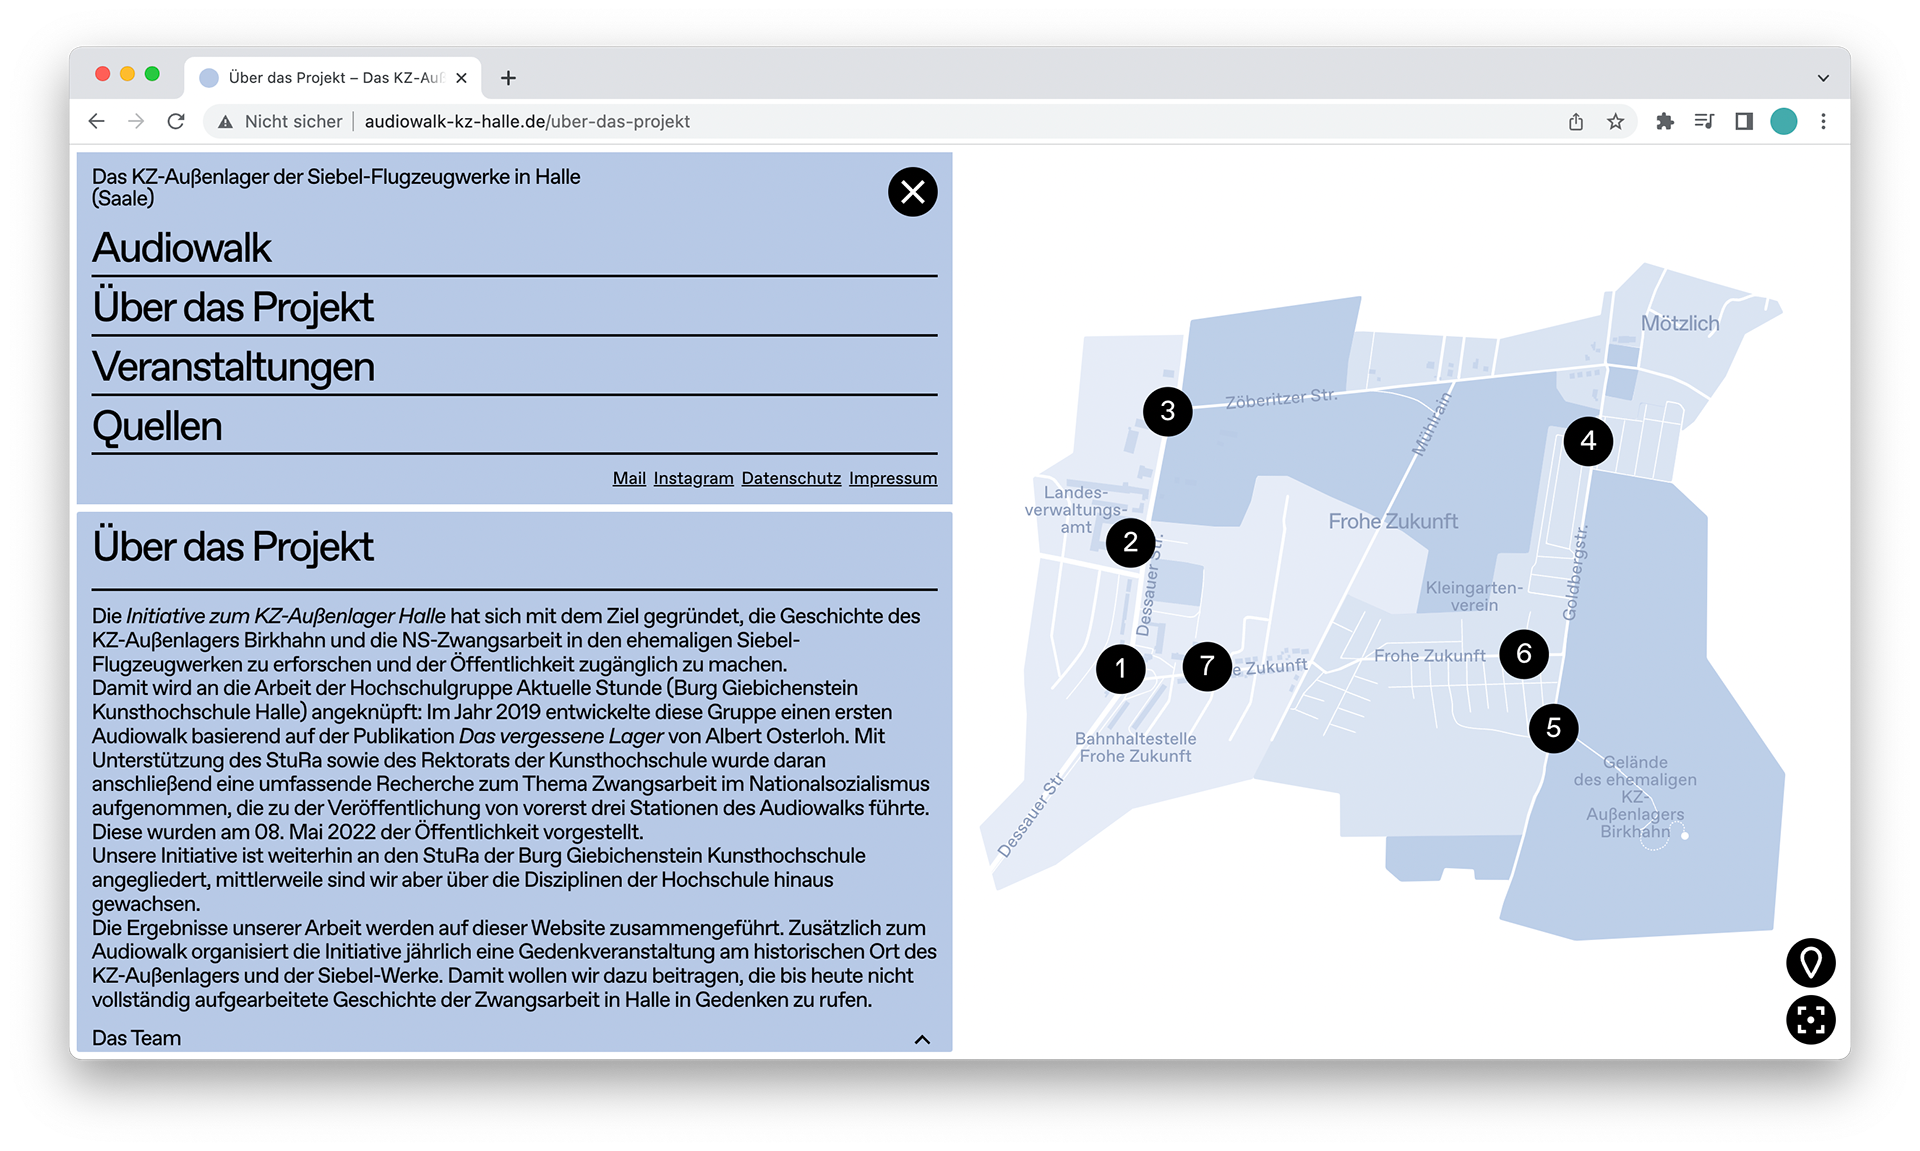Close the navigation menu with the X button
Viewport: 1920px width, 1151px height.
pos(912,192)
